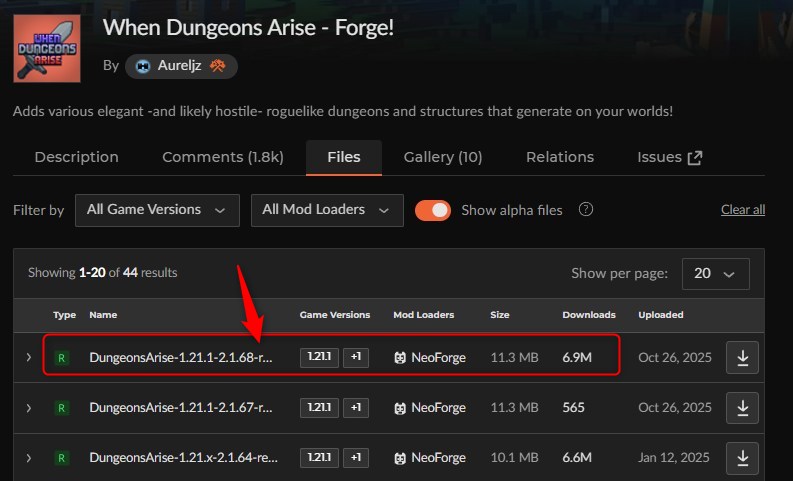Click the 1.21.1 version tag for 2.1.68
This screenshot has height=481, width=793.
pyautogui.click(x=319, y=358)
